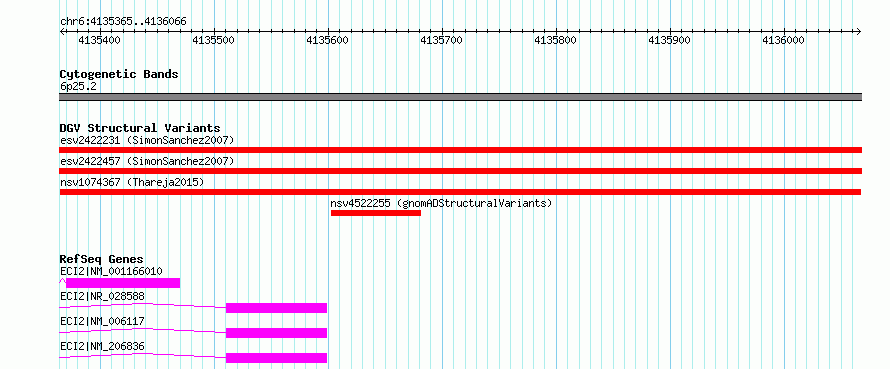Image resolution: width=890 pixels, height=369 pixels.
Task: Click the esv2422231 structural variant bar
Action: [460, 150]
